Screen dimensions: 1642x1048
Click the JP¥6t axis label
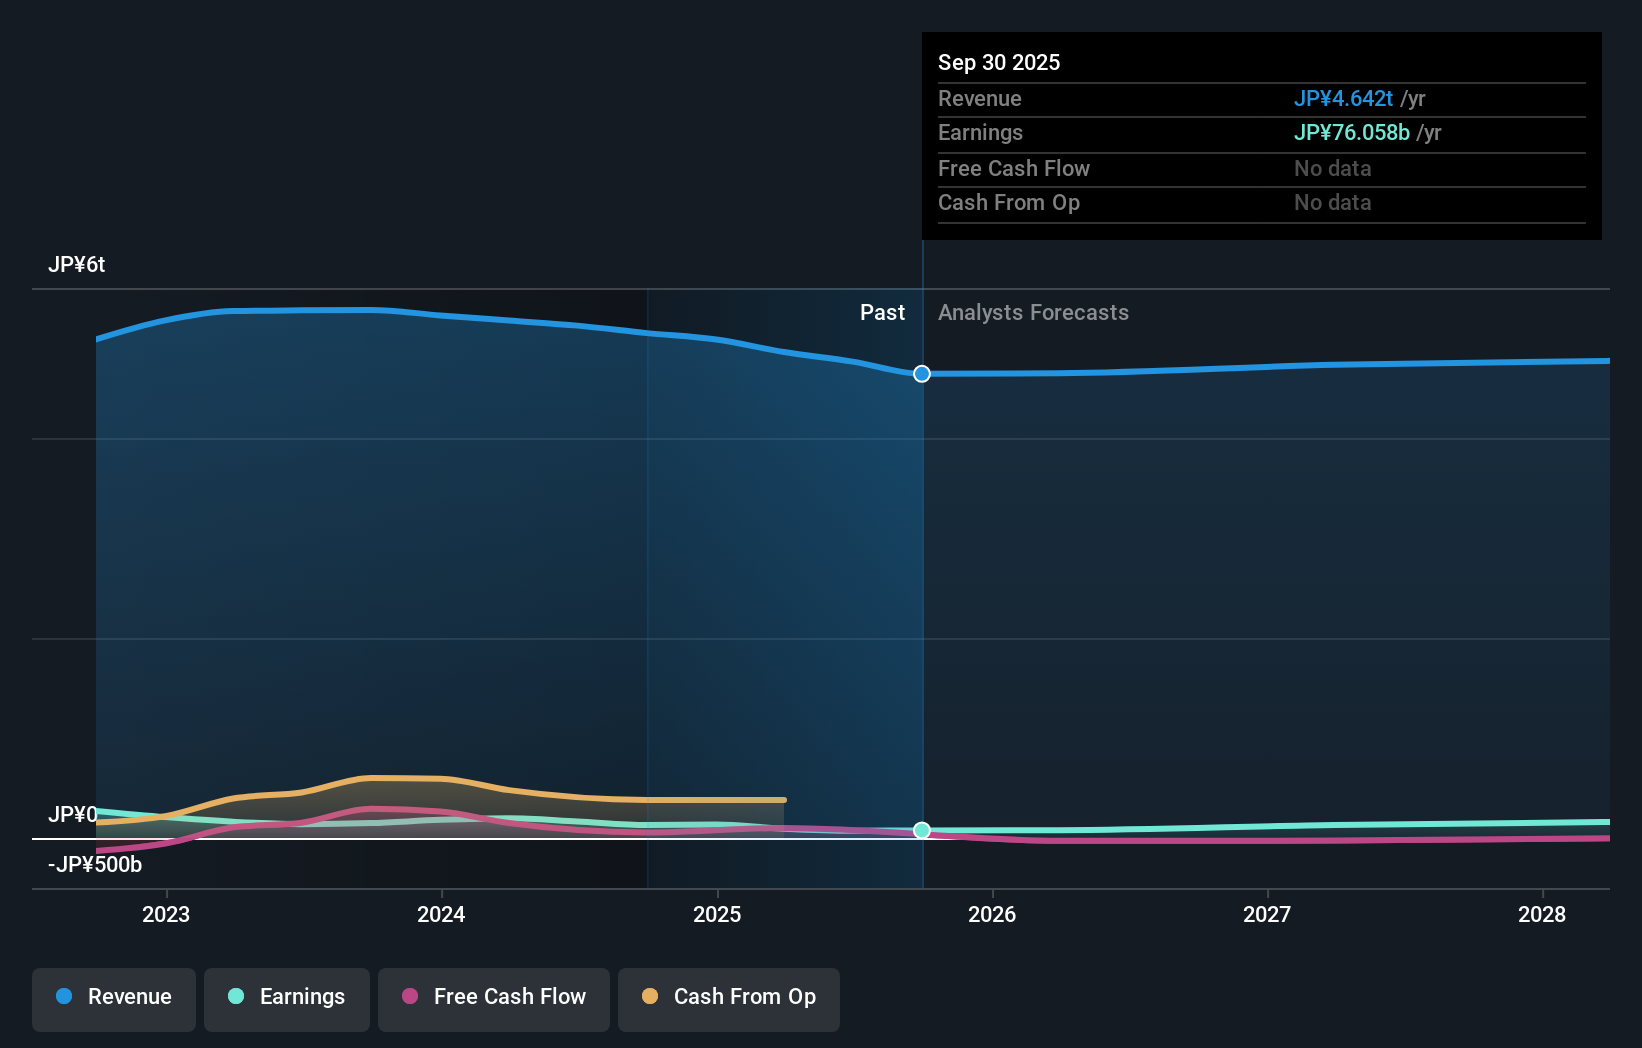tap(78, 264)
